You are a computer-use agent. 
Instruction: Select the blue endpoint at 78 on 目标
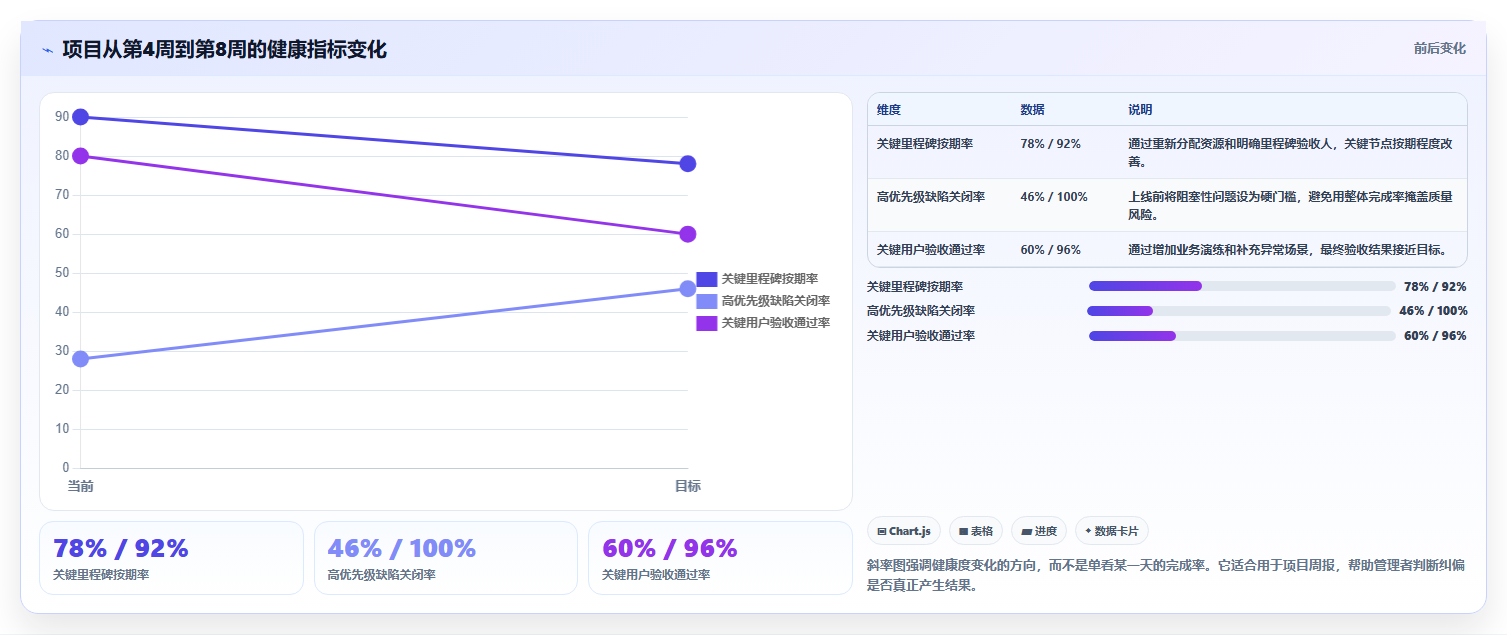[x=688, y=164]
